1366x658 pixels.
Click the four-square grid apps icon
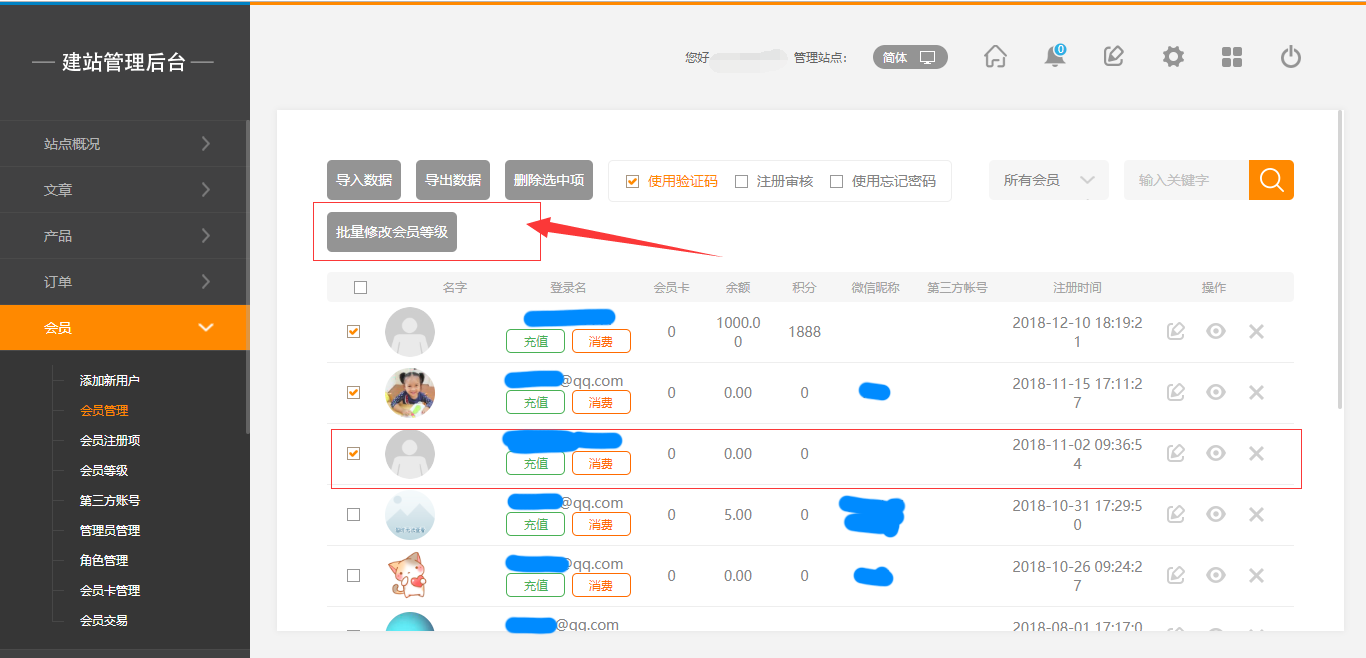(x=1232, y=57)
